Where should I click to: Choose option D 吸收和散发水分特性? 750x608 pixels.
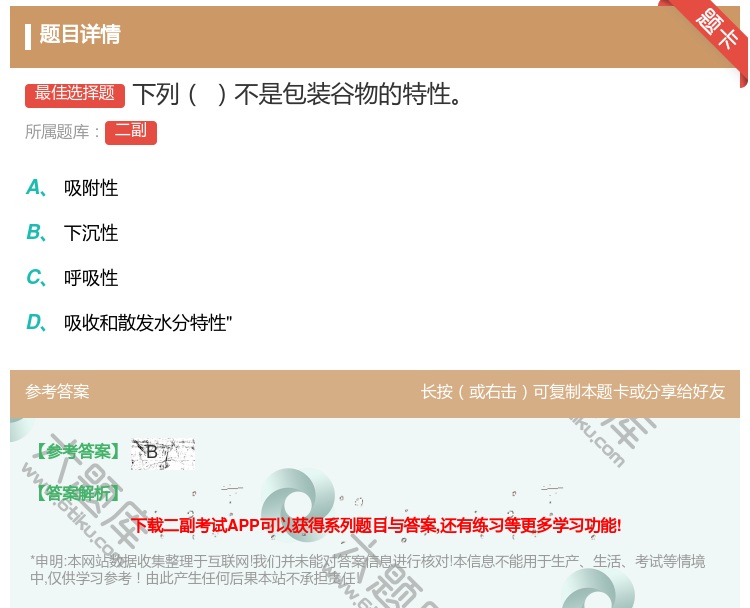(x=129, y=322)
